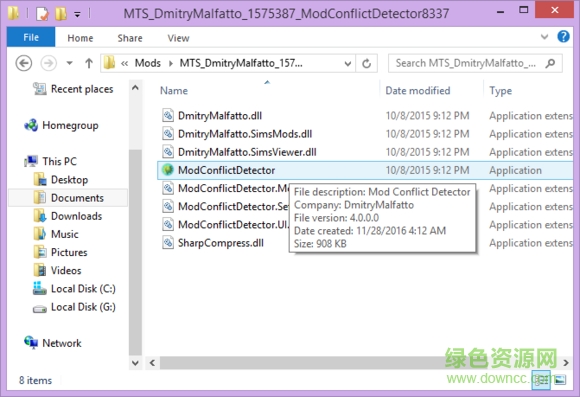Open the Help question mark icon

click(x=563, y=37)
